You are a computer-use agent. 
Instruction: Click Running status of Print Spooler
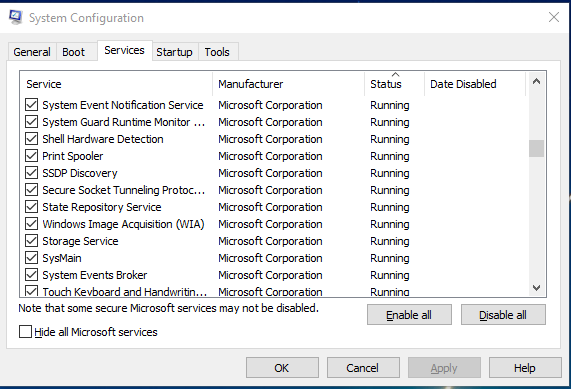[x=390, y=156]
